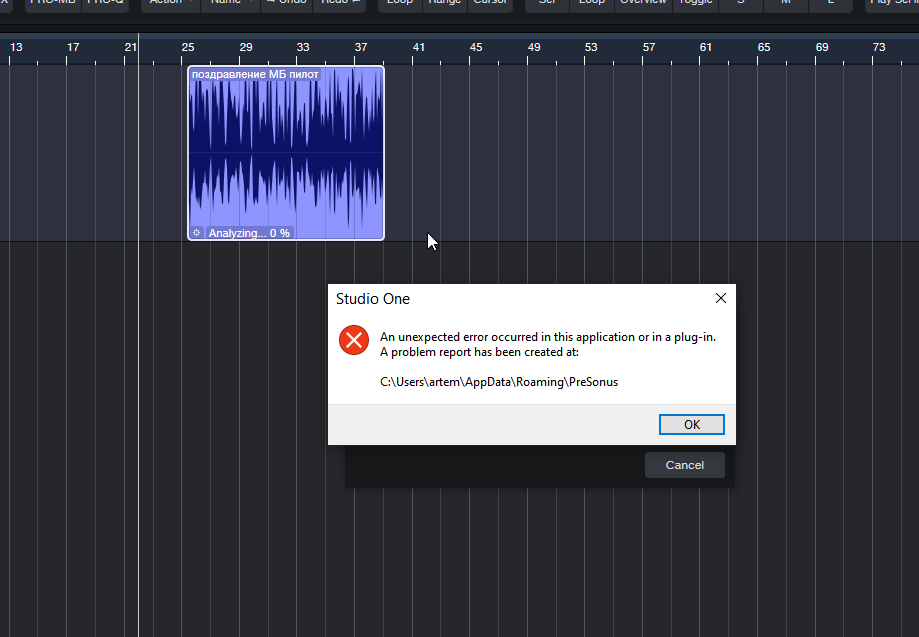The width and height of the screenshot is (919, 637).
Task: Click bar 65 on the timeline ruler
Action: coord(764,47)
